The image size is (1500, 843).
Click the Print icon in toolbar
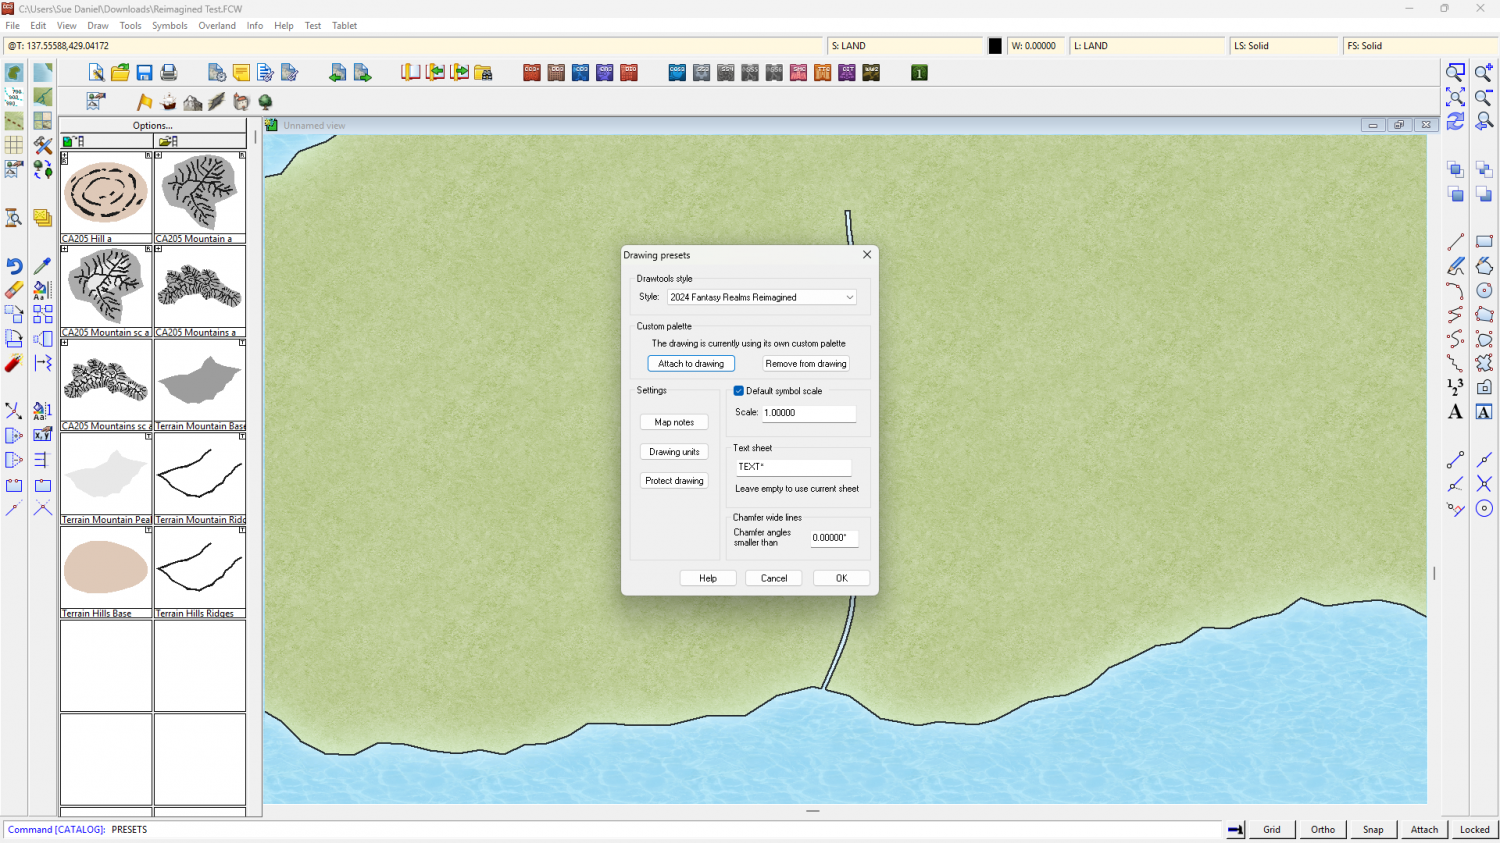click(169, 73)
